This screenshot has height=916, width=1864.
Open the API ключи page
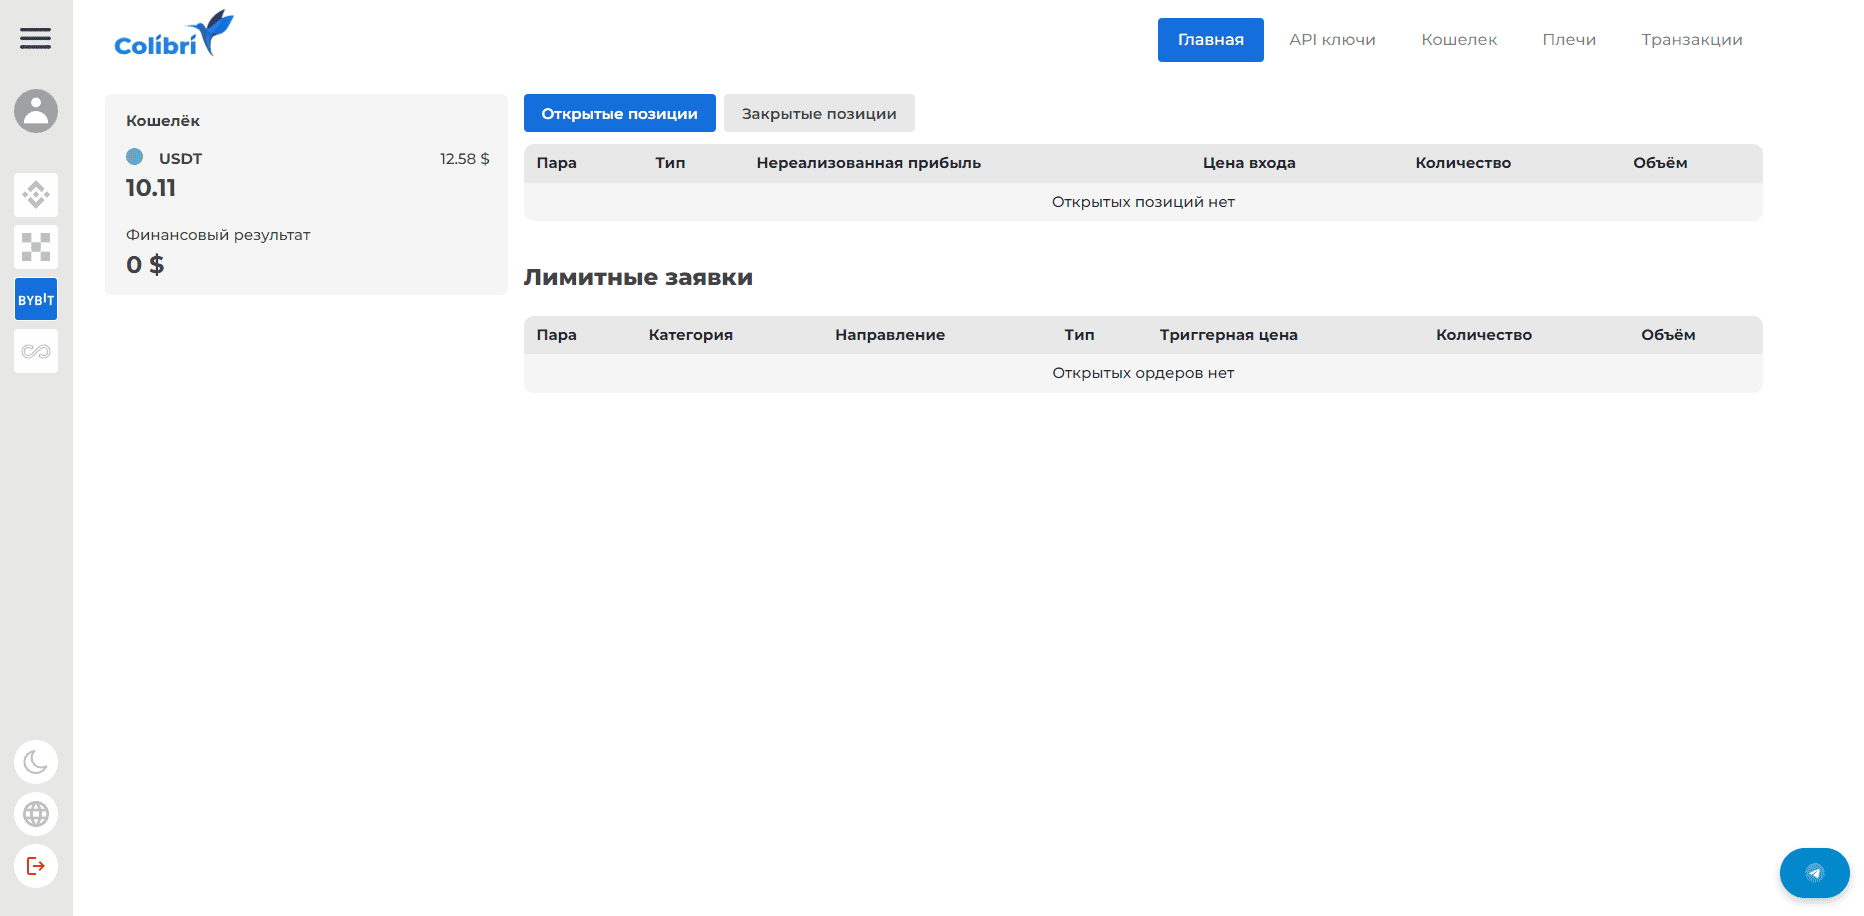tap(1332, 40)
